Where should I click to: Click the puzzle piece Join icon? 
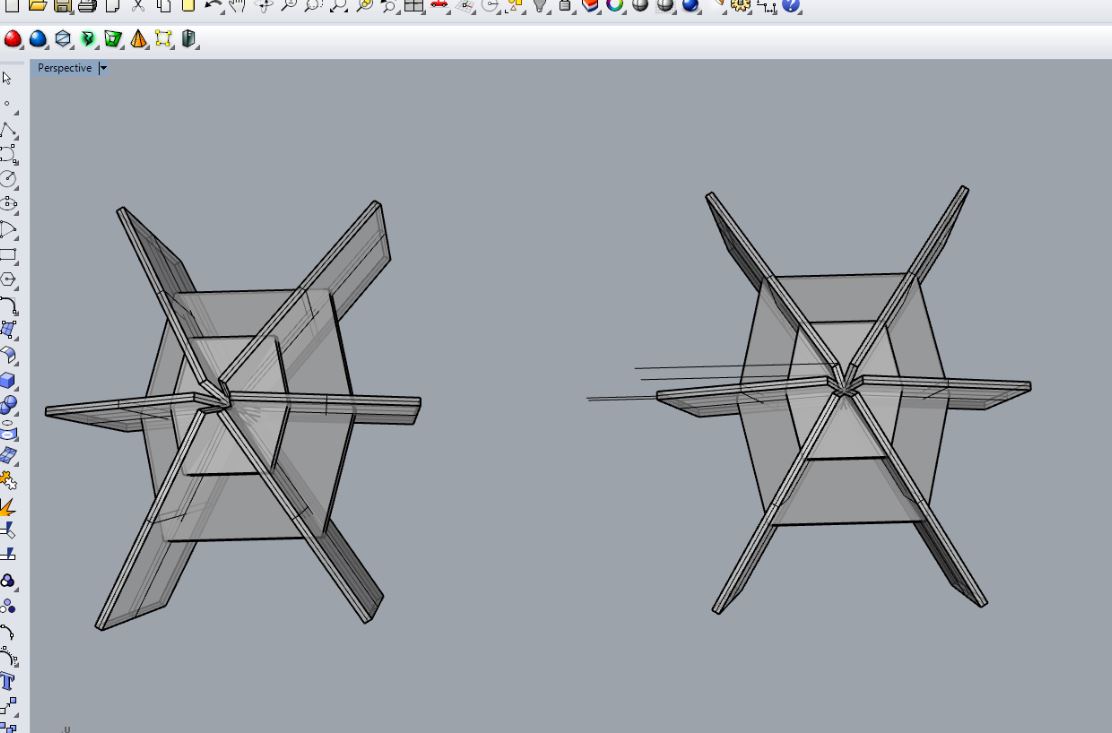[9, 481]
